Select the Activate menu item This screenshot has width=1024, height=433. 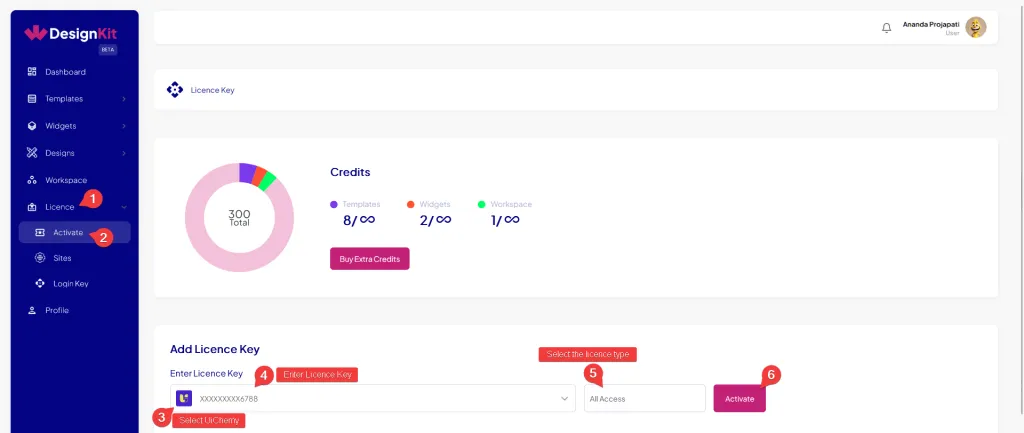coord(68,233)
